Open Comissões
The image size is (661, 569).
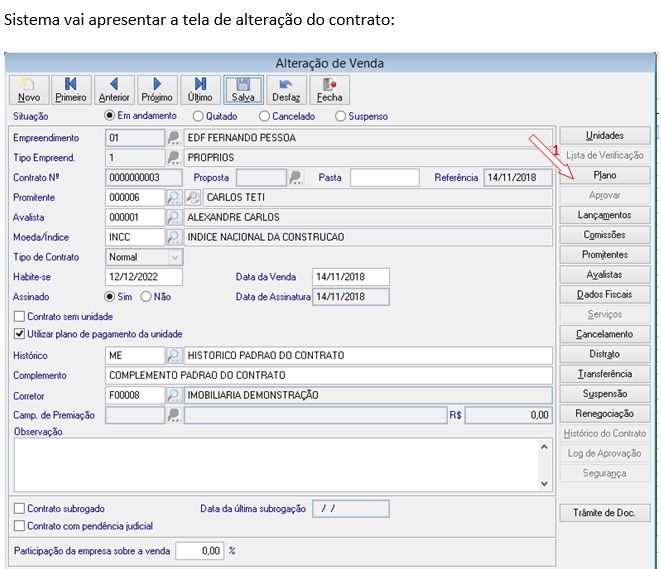click(605, 235)
